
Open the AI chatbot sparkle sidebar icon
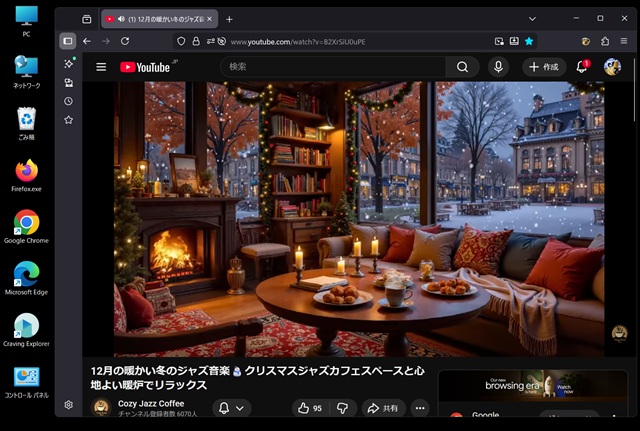click(68, 63)
